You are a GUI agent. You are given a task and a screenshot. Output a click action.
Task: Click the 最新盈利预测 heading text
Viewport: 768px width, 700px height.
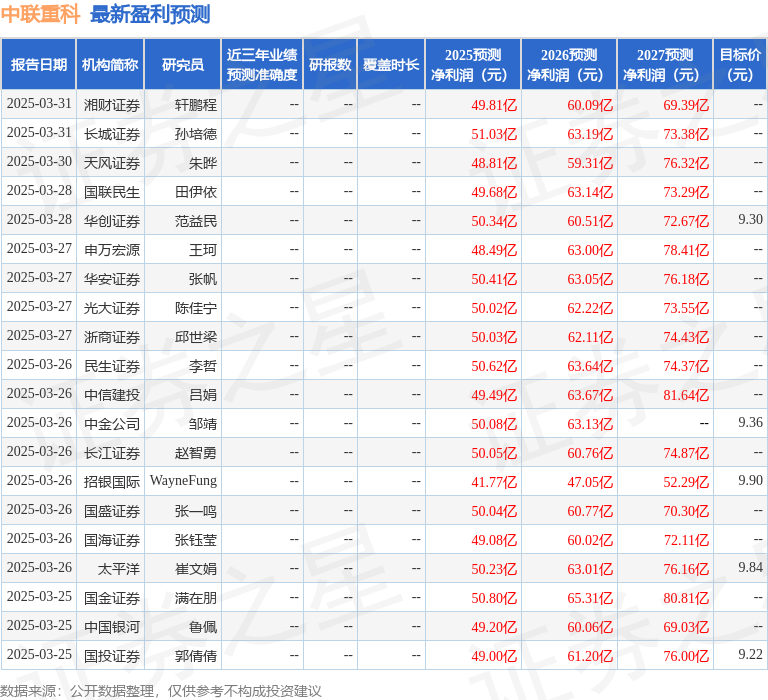pyautogui.click(x=150, y=14)
